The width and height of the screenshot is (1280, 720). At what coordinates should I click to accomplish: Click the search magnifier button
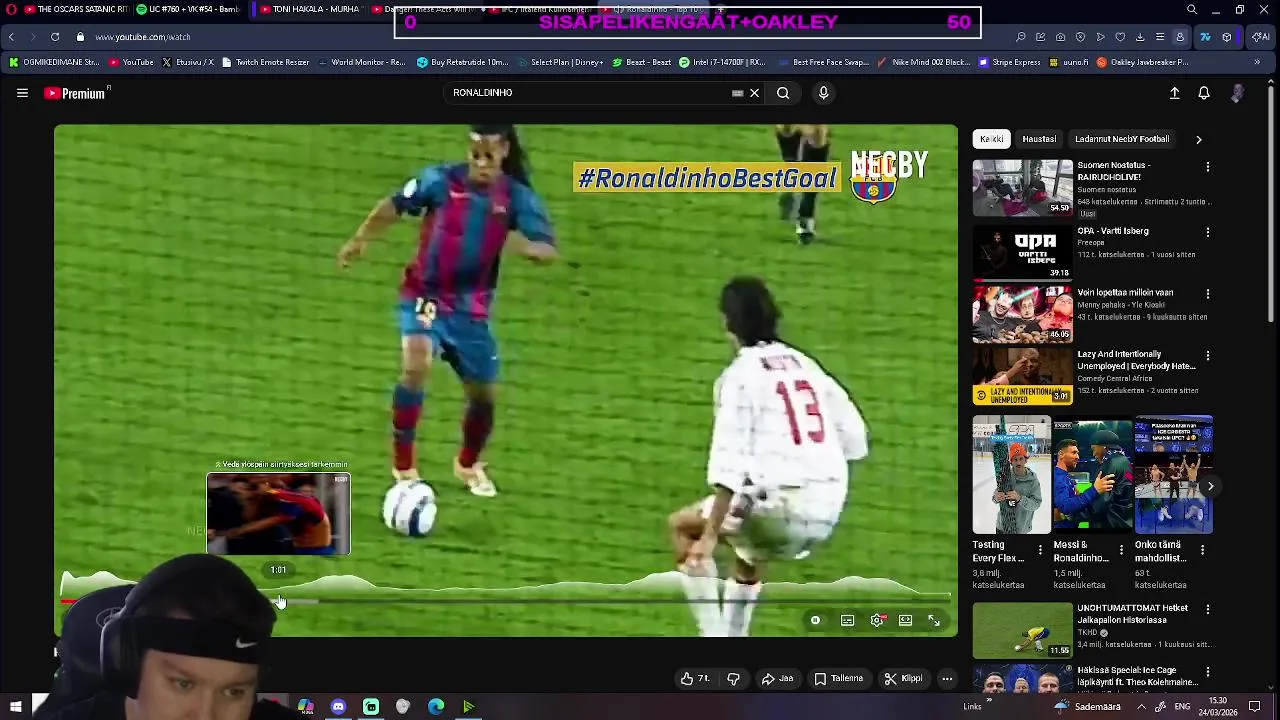point(783,93)
